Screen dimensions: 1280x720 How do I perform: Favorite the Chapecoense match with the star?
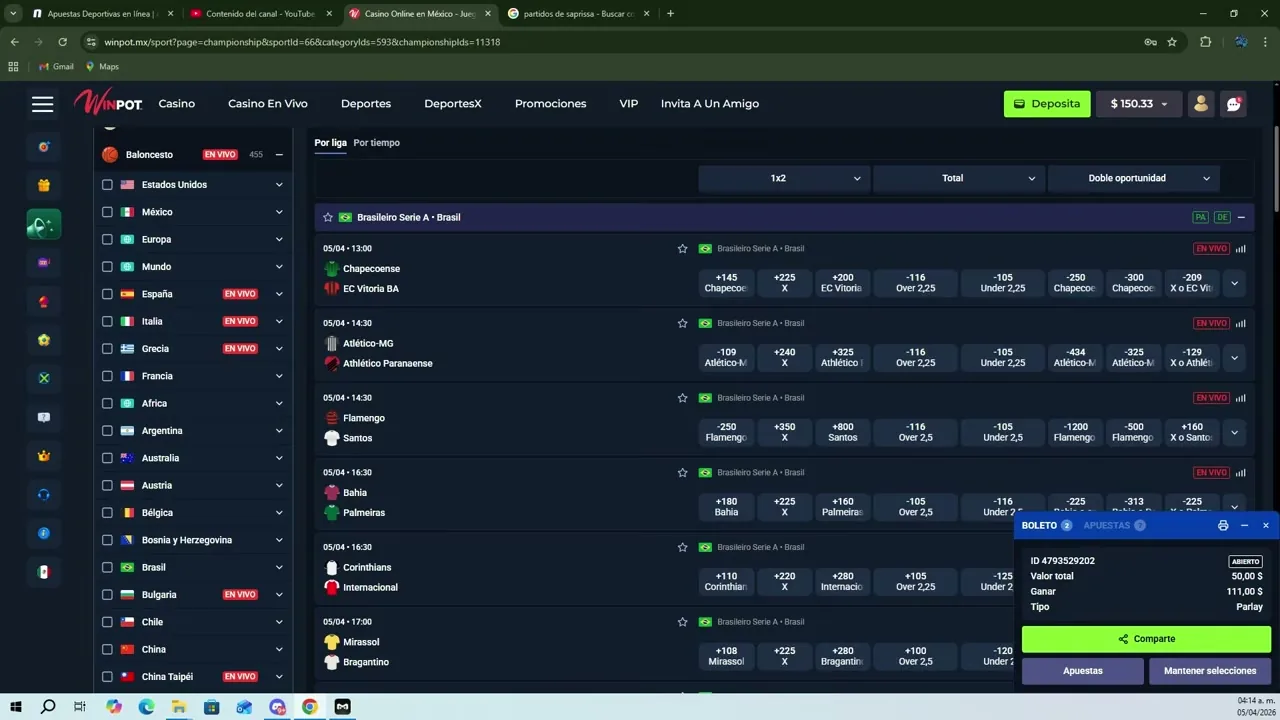pyautogui.click(x=682, y=248)
